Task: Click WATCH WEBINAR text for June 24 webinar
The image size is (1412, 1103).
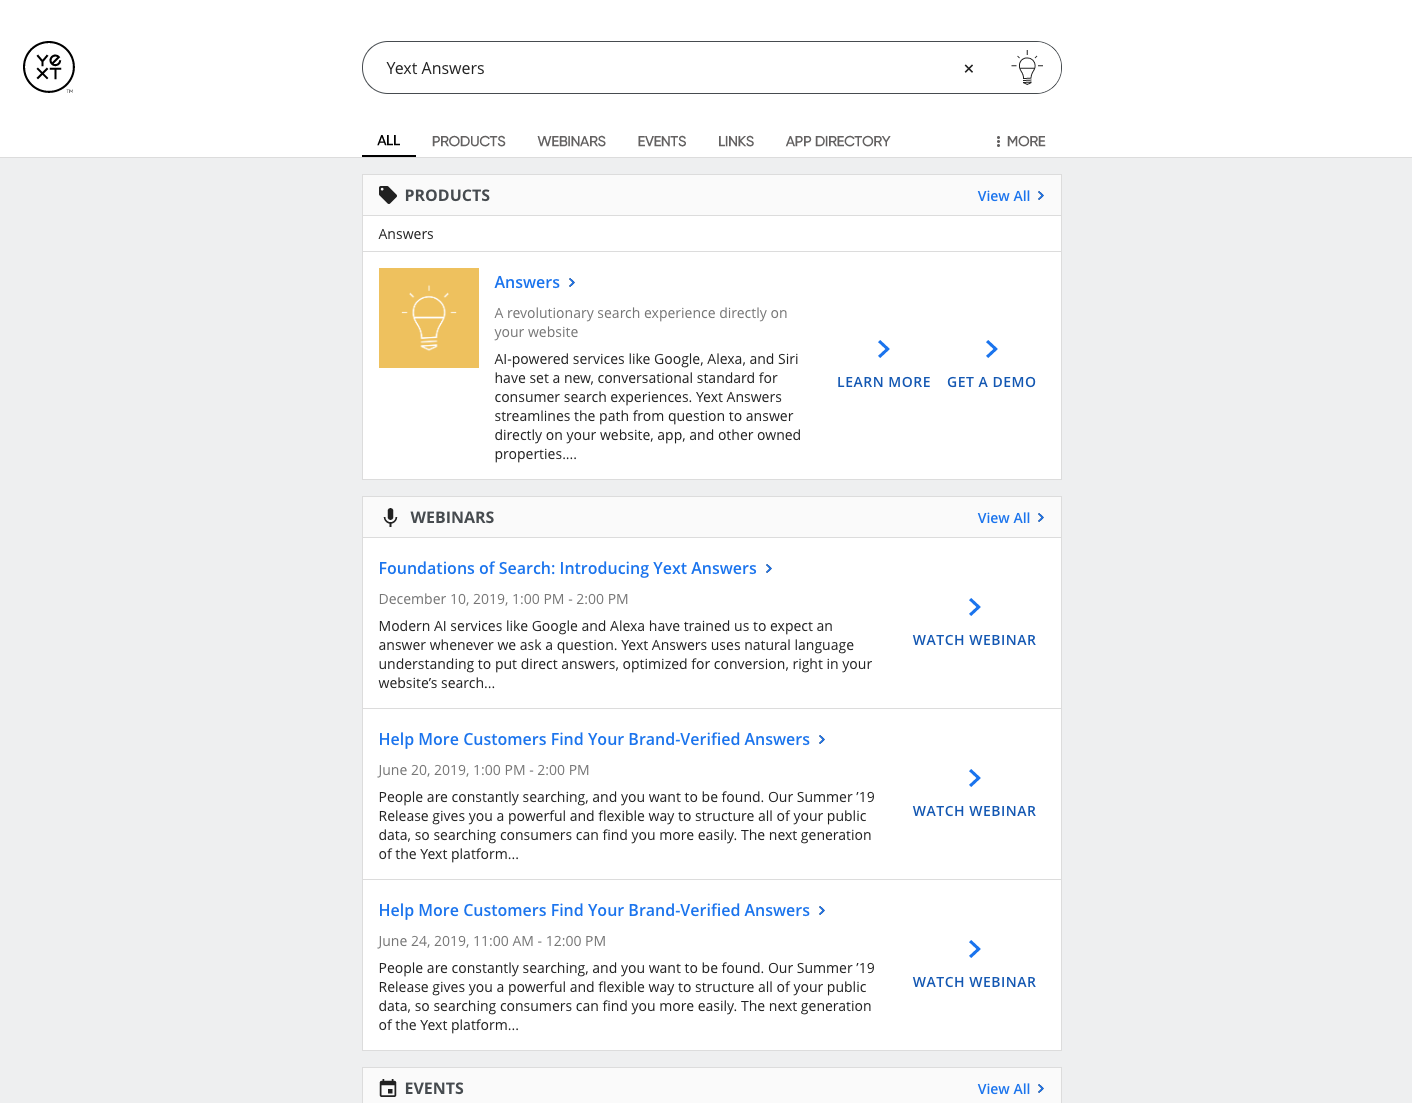Action: (974, 982)
